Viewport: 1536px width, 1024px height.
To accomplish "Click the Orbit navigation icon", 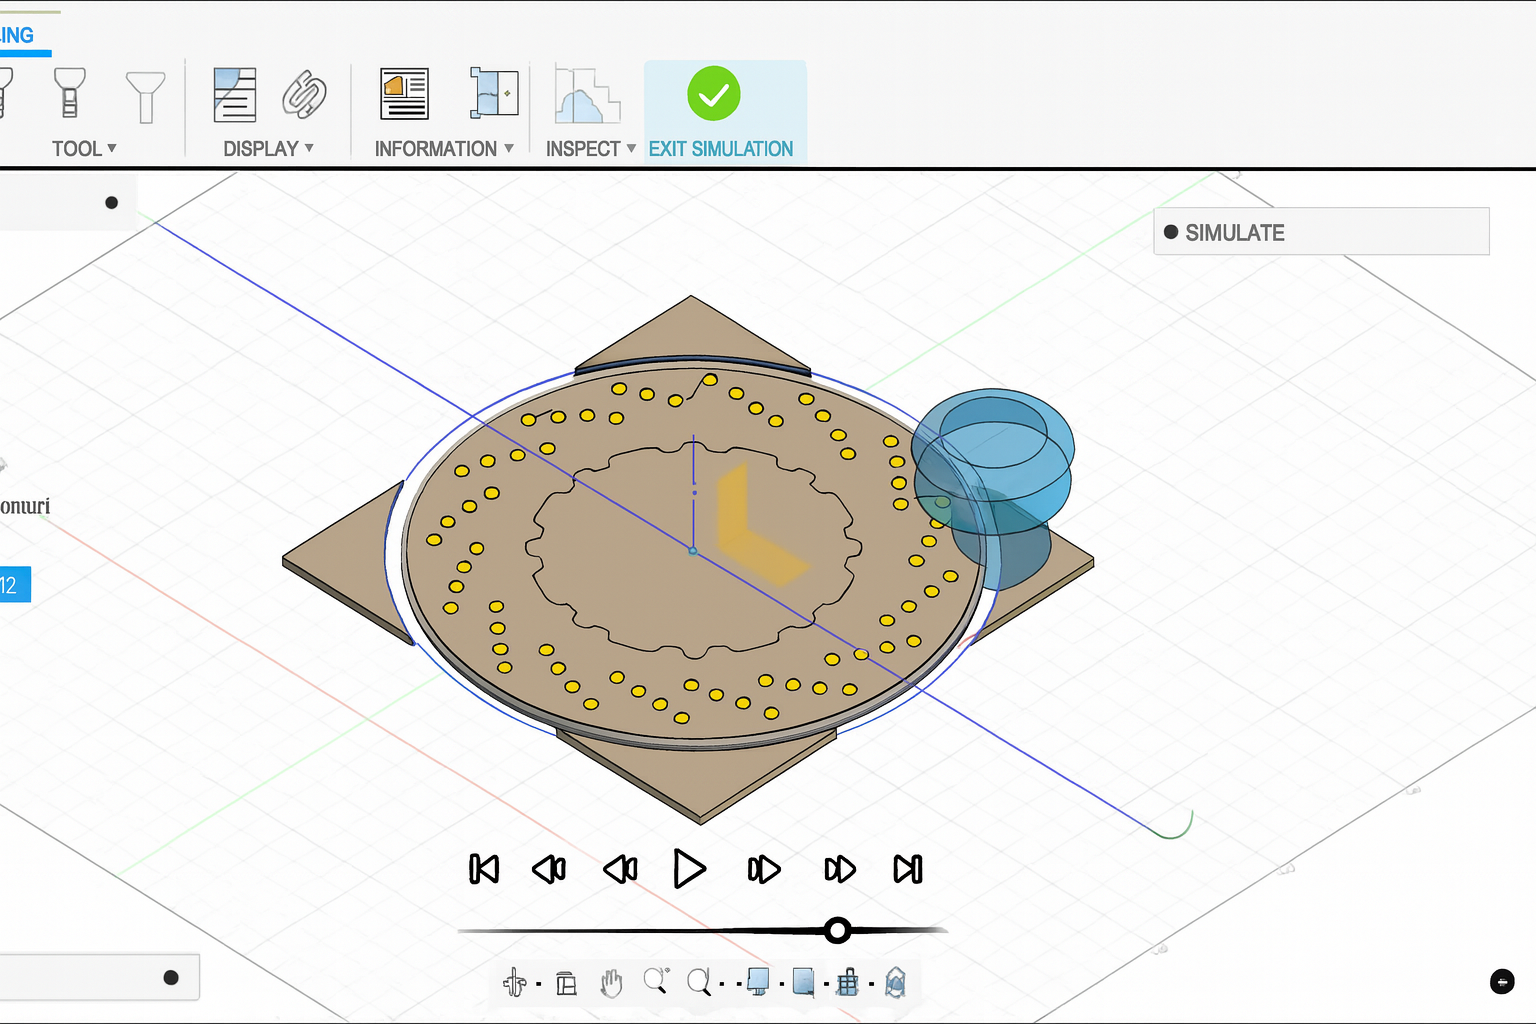I will (x=515, y=983).
